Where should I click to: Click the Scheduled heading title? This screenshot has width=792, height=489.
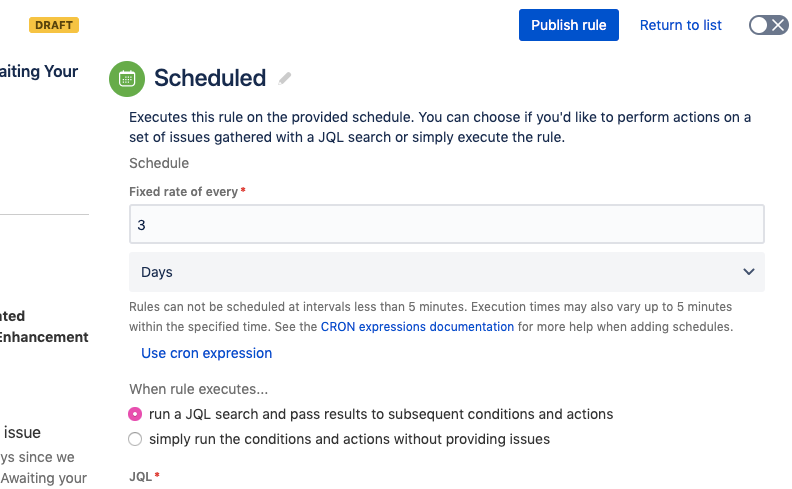point(210,78)
